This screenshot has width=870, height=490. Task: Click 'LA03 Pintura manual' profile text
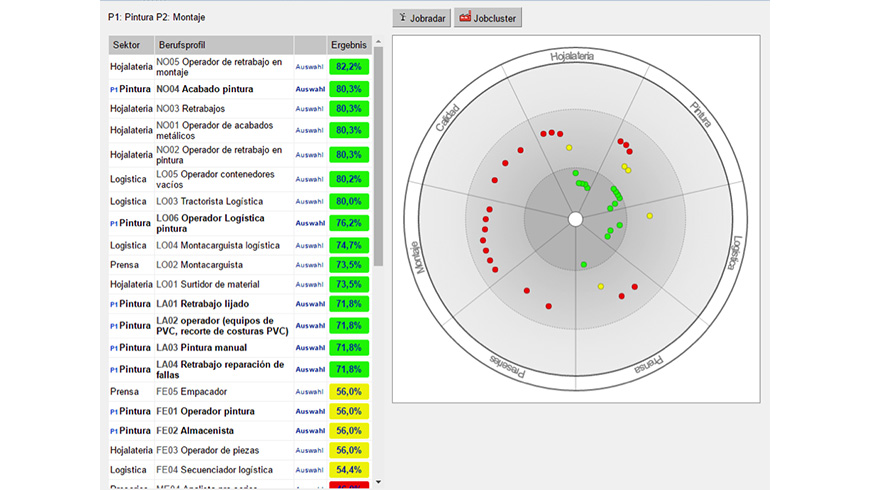201,348
